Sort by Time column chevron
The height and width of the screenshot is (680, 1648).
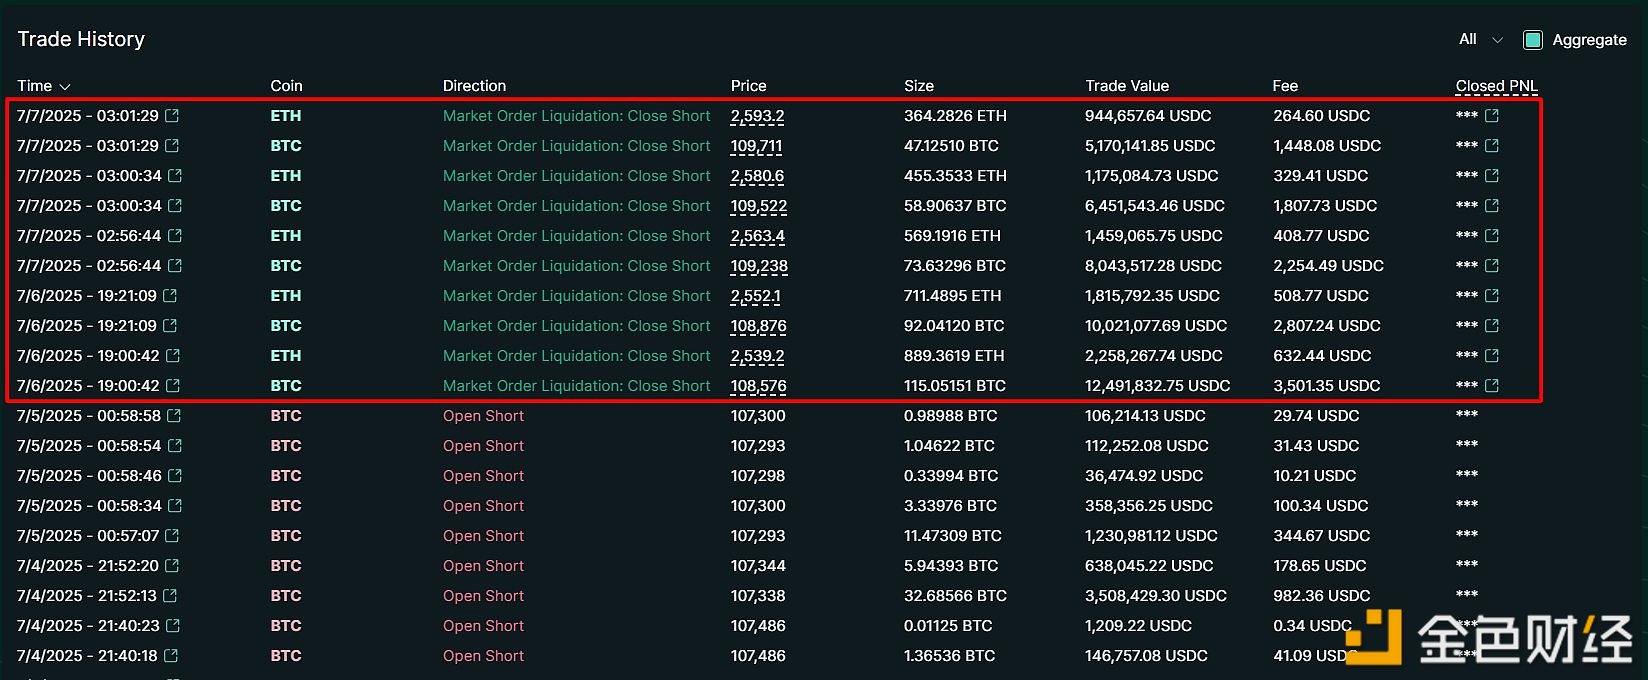65,87
